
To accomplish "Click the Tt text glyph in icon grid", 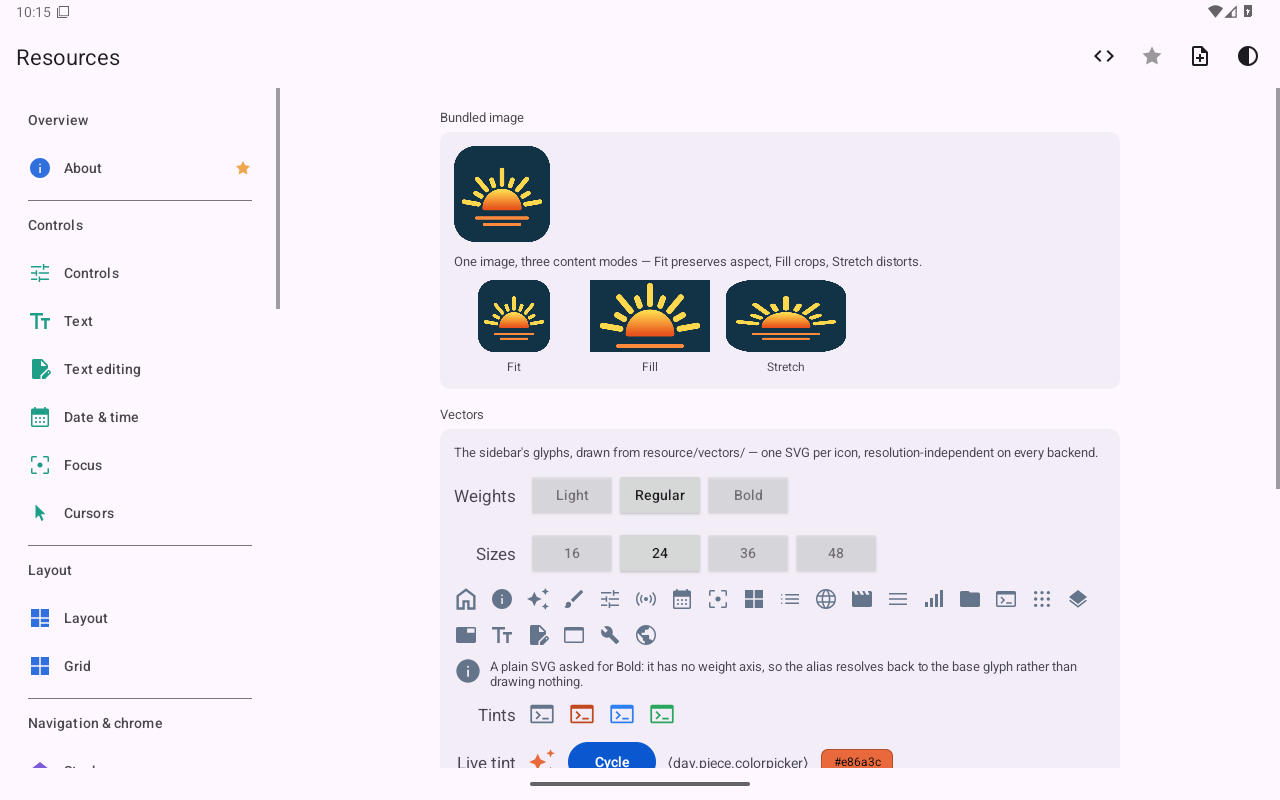I will point(502,635).
